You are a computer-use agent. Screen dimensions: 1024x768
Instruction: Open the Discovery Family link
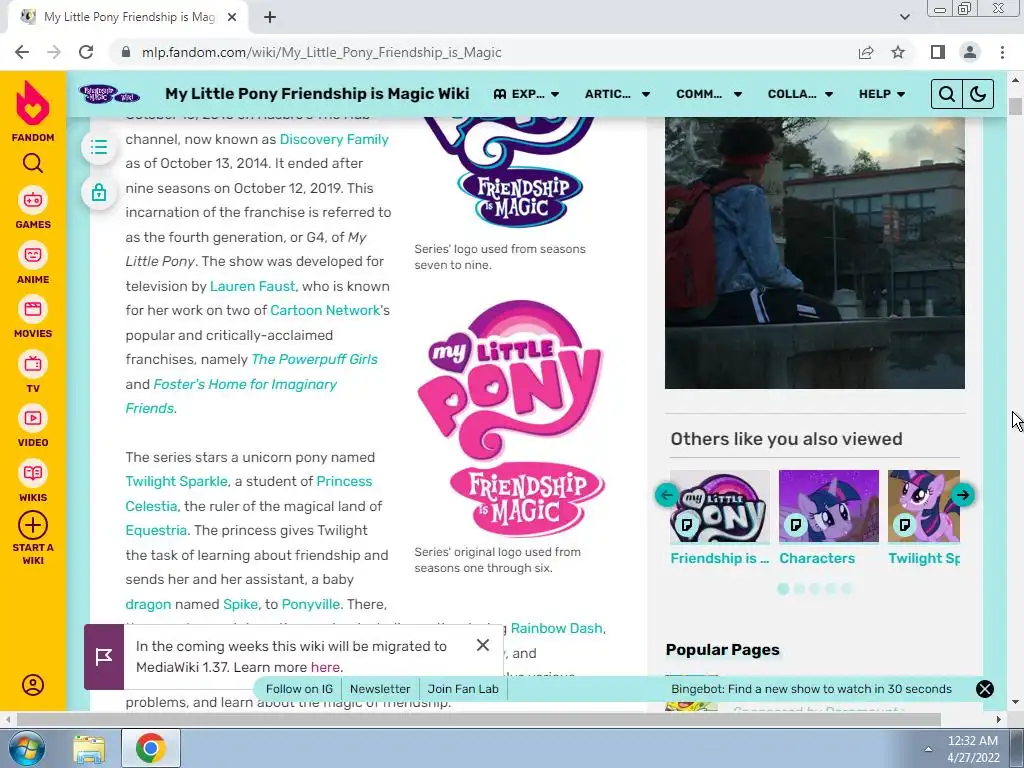[x=334, y=139]
